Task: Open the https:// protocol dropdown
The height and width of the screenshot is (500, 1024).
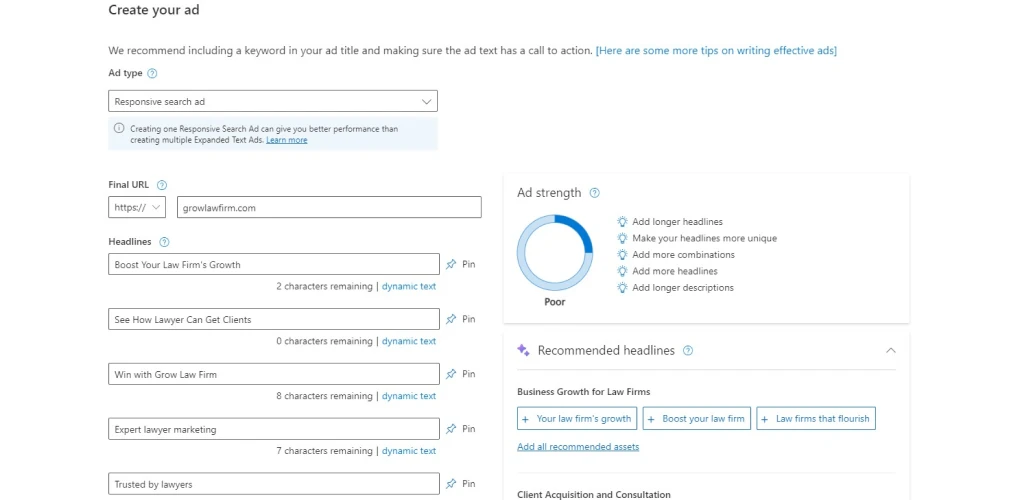Action: [x=137, y=207]
